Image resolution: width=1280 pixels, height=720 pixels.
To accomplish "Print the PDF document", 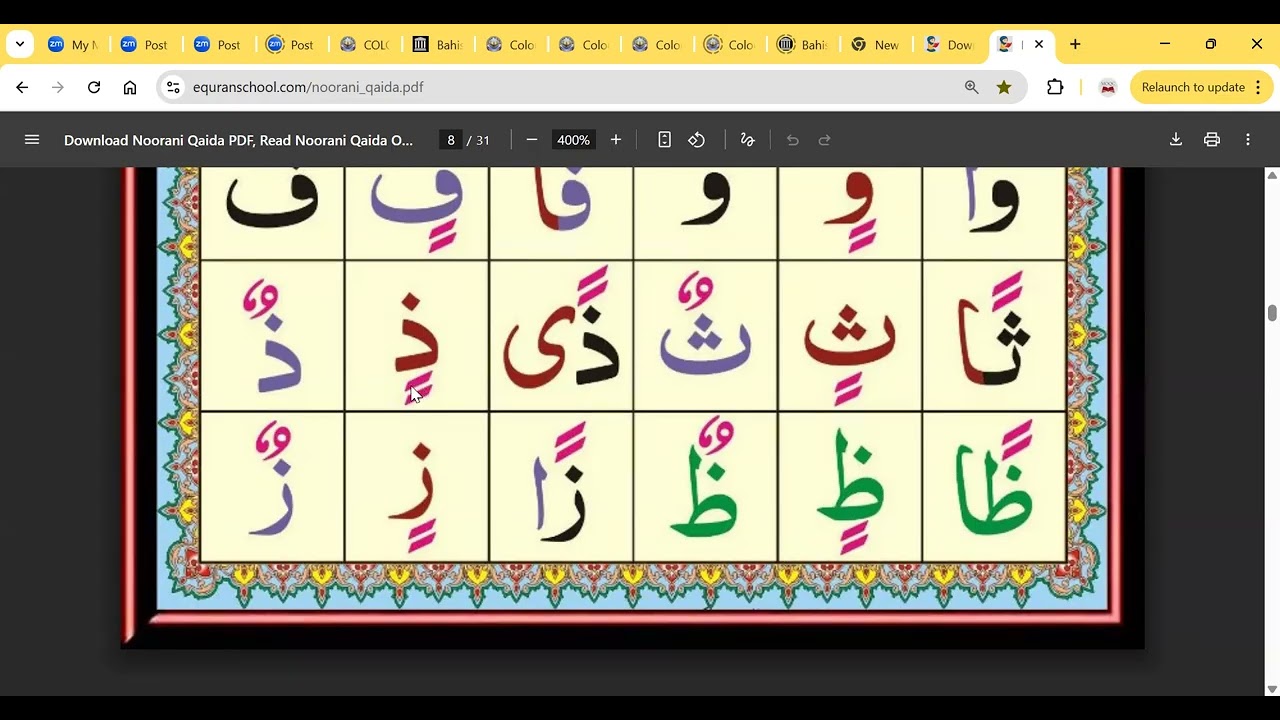I will click(x=1212, y=140).
